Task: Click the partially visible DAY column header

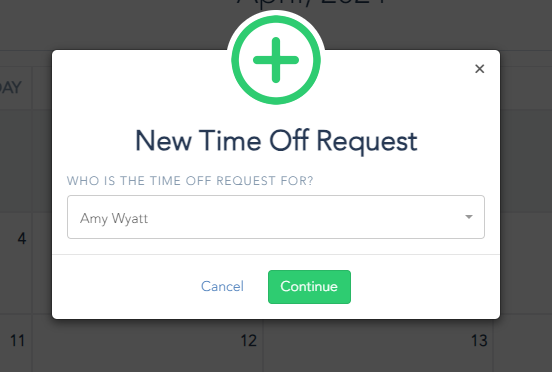Action: pos(11,88)
